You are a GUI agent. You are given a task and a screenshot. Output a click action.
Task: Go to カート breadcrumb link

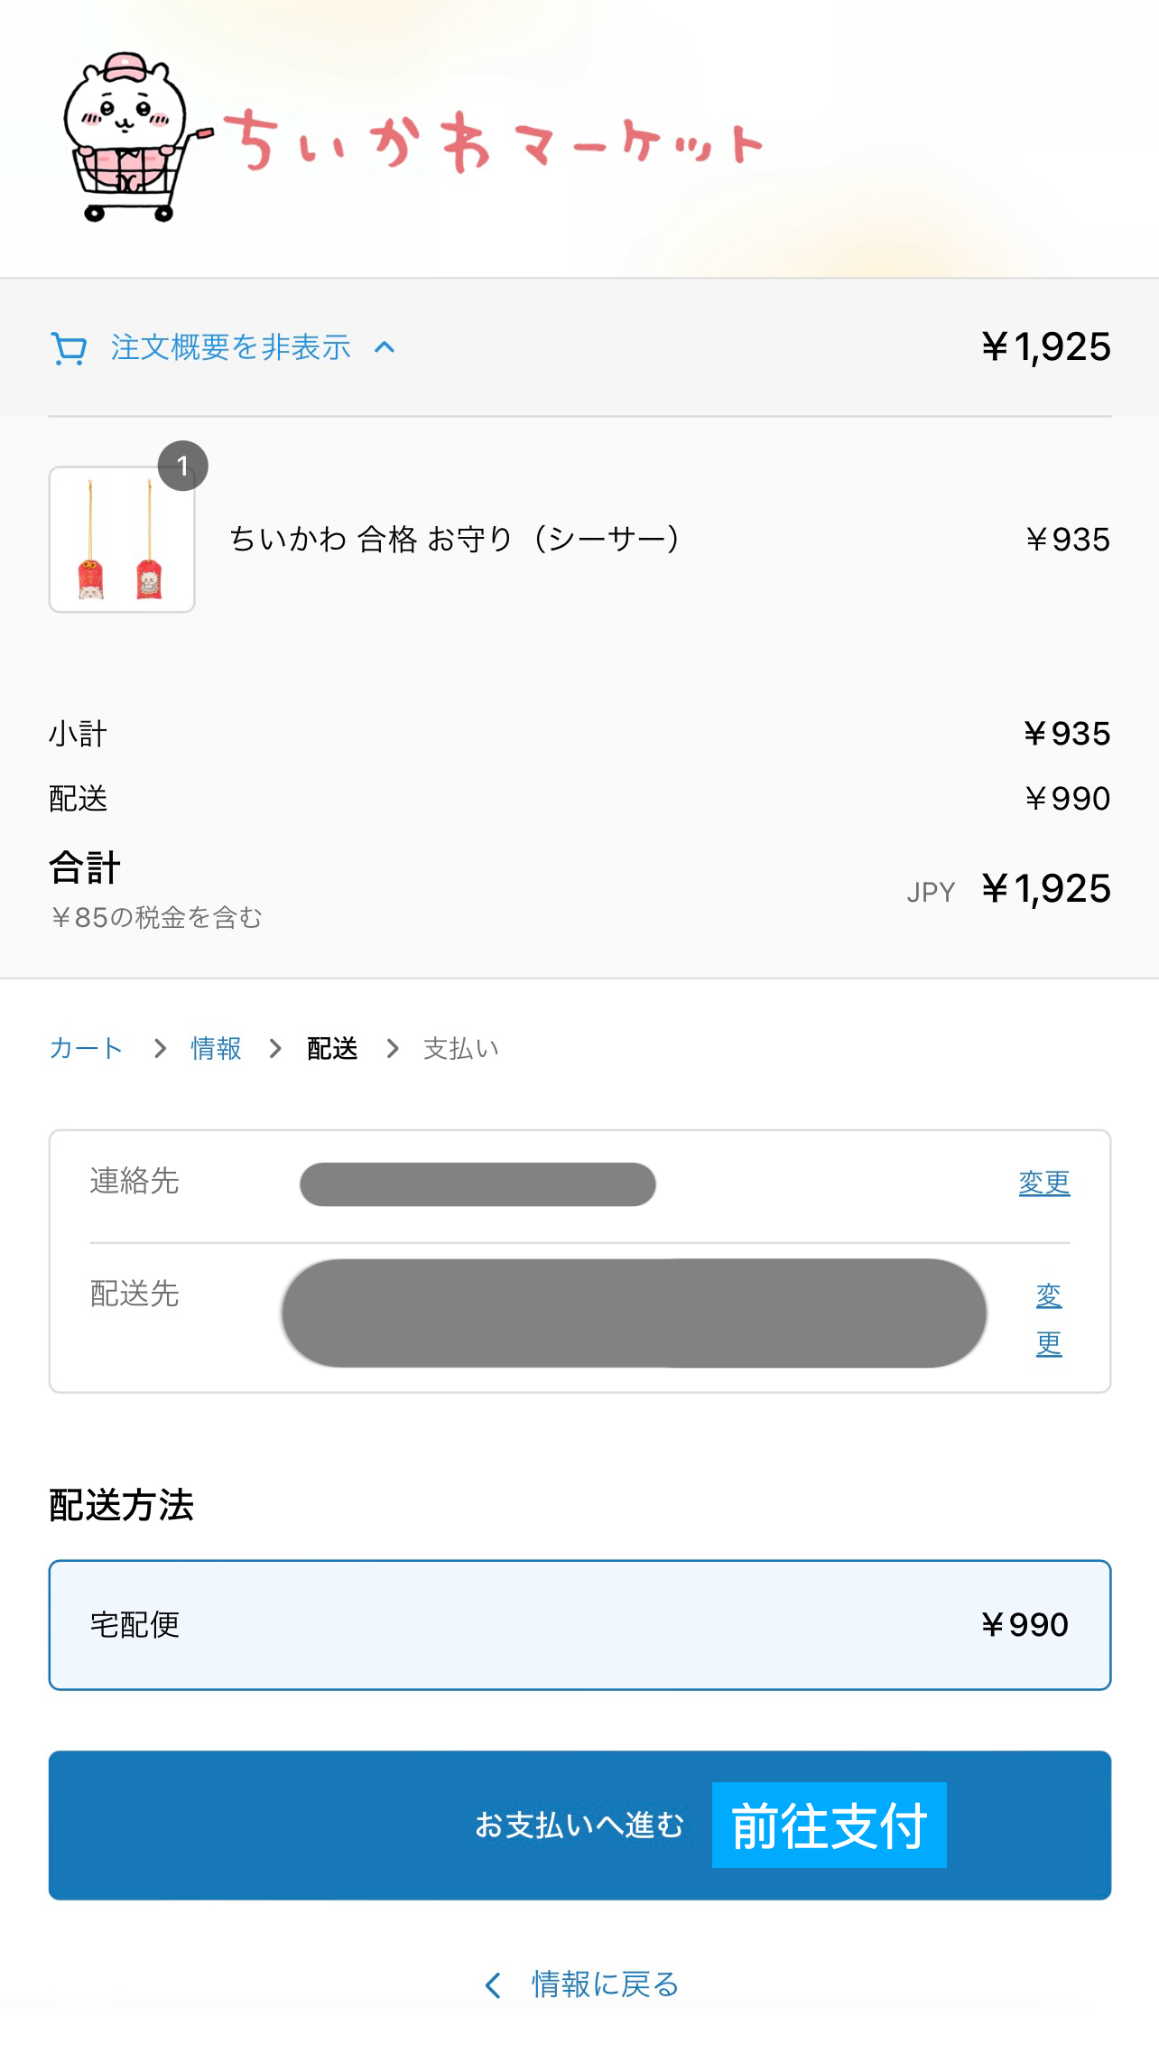[x=86, y=1048]
